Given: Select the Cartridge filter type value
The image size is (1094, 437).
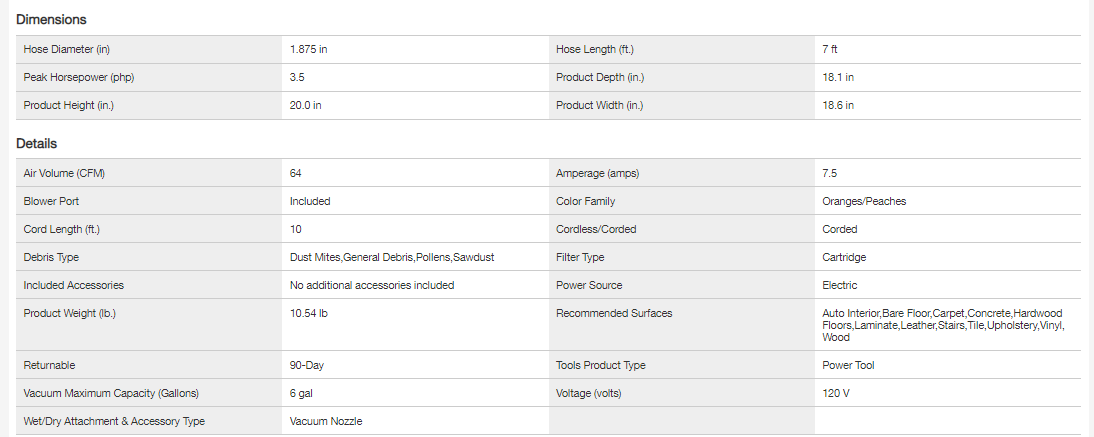Looking at the screenshot, I should [x=844, y=257].
